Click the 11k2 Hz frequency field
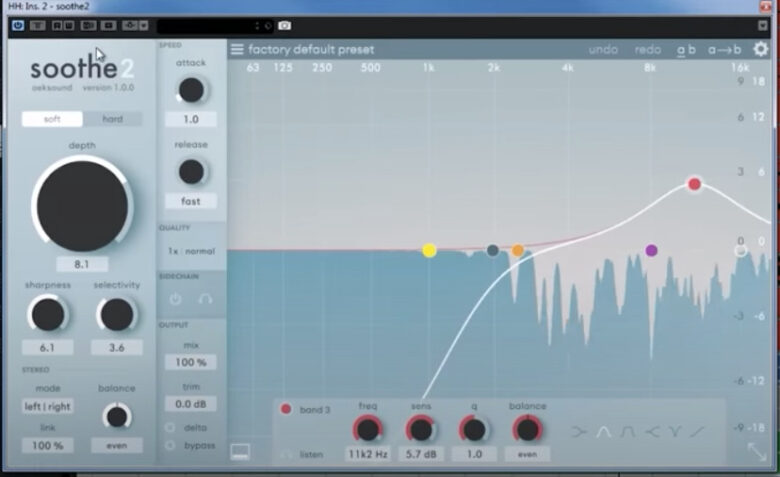 tap(368, 454)
